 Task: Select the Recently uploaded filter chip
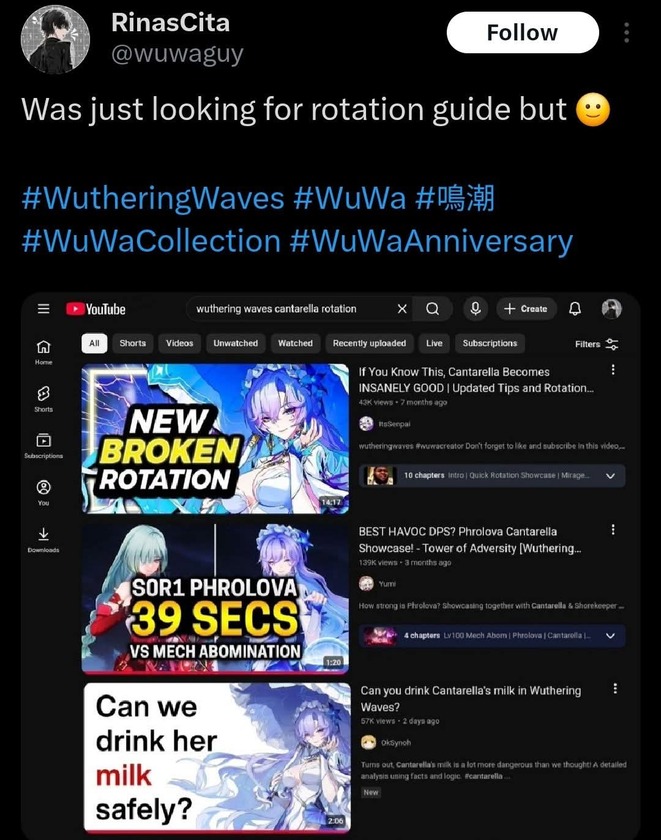[x=369, y=343]
